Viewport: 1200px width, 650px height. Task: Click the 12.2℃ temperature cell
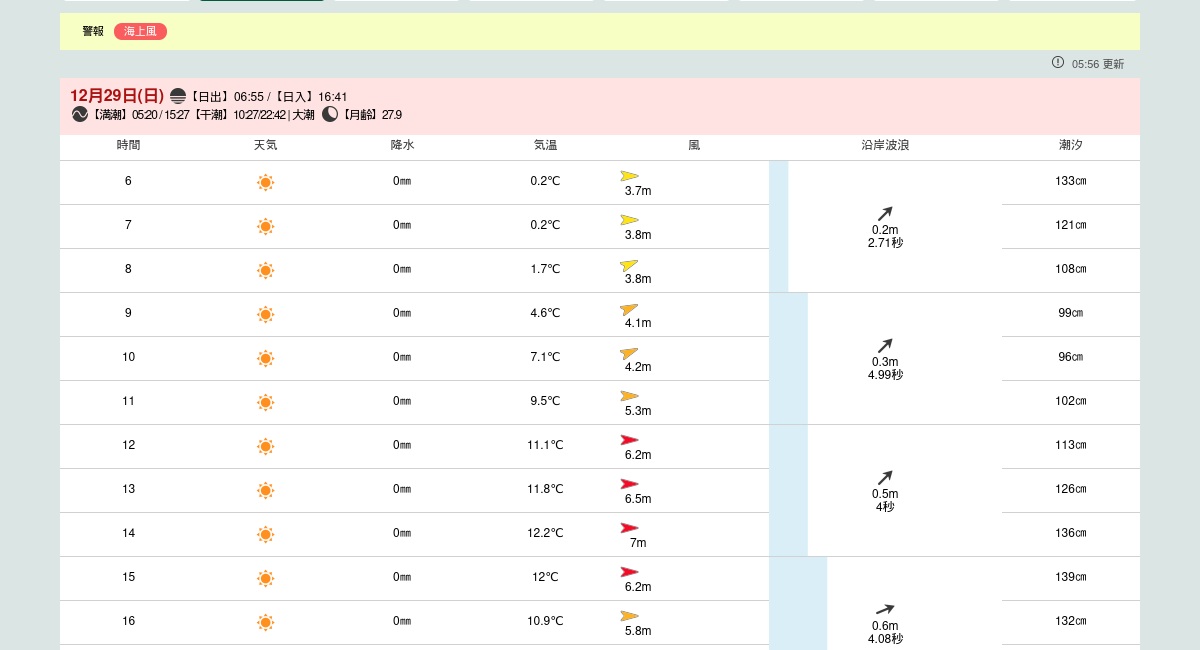coord(545,533)
